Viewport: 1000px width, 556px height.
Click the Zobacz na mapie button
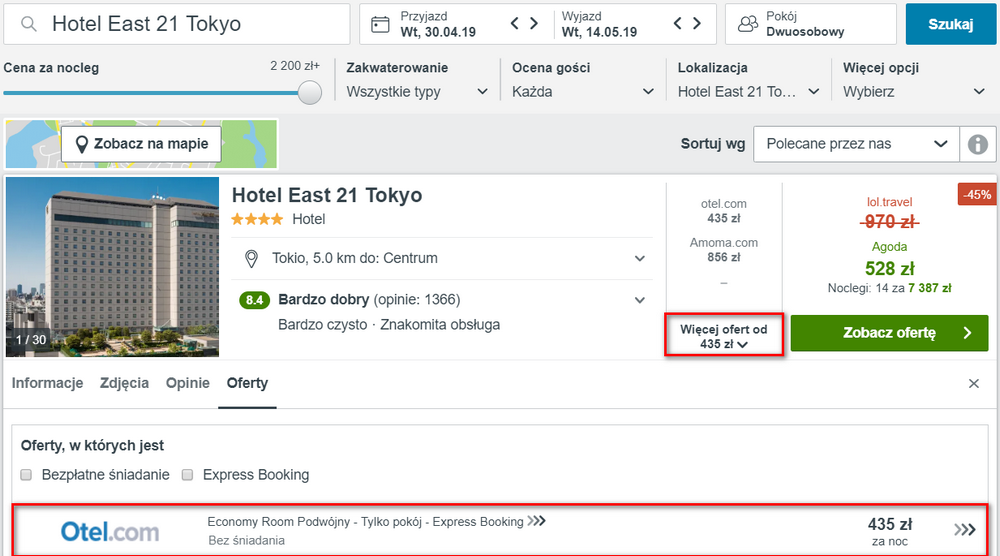[x=142, y=144]
